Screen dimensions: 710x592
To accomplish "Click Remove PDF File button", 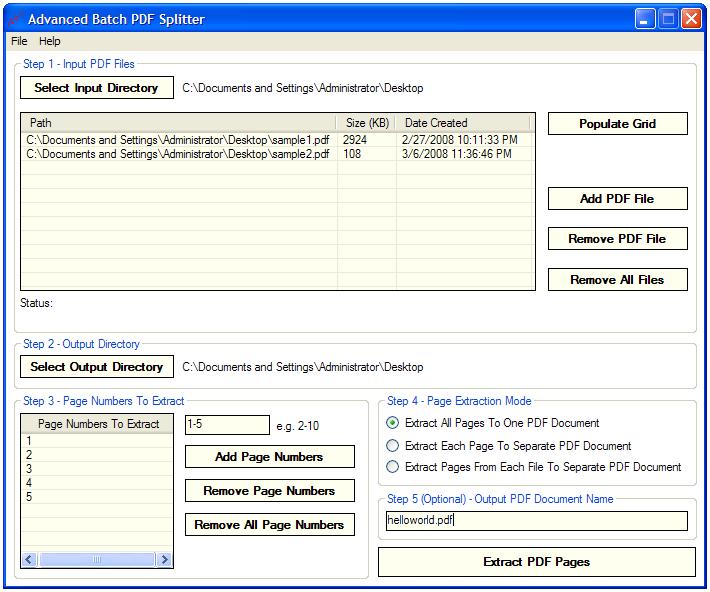I will coord(617,239).
